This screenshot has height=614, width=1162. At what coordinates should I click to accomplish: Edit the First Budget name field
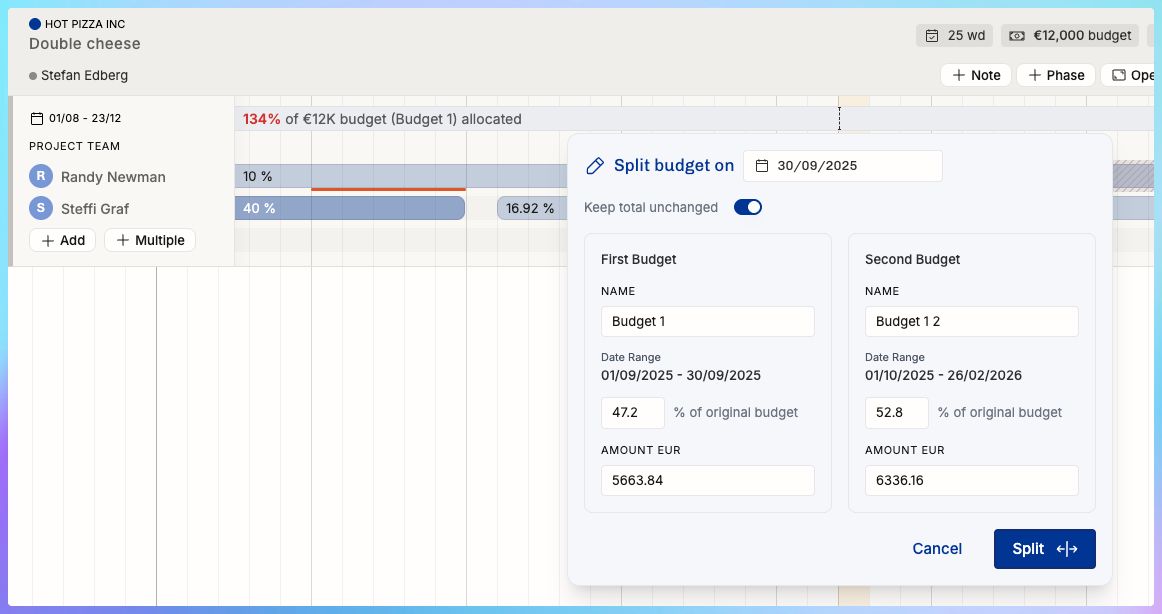[x=707, y=322]
